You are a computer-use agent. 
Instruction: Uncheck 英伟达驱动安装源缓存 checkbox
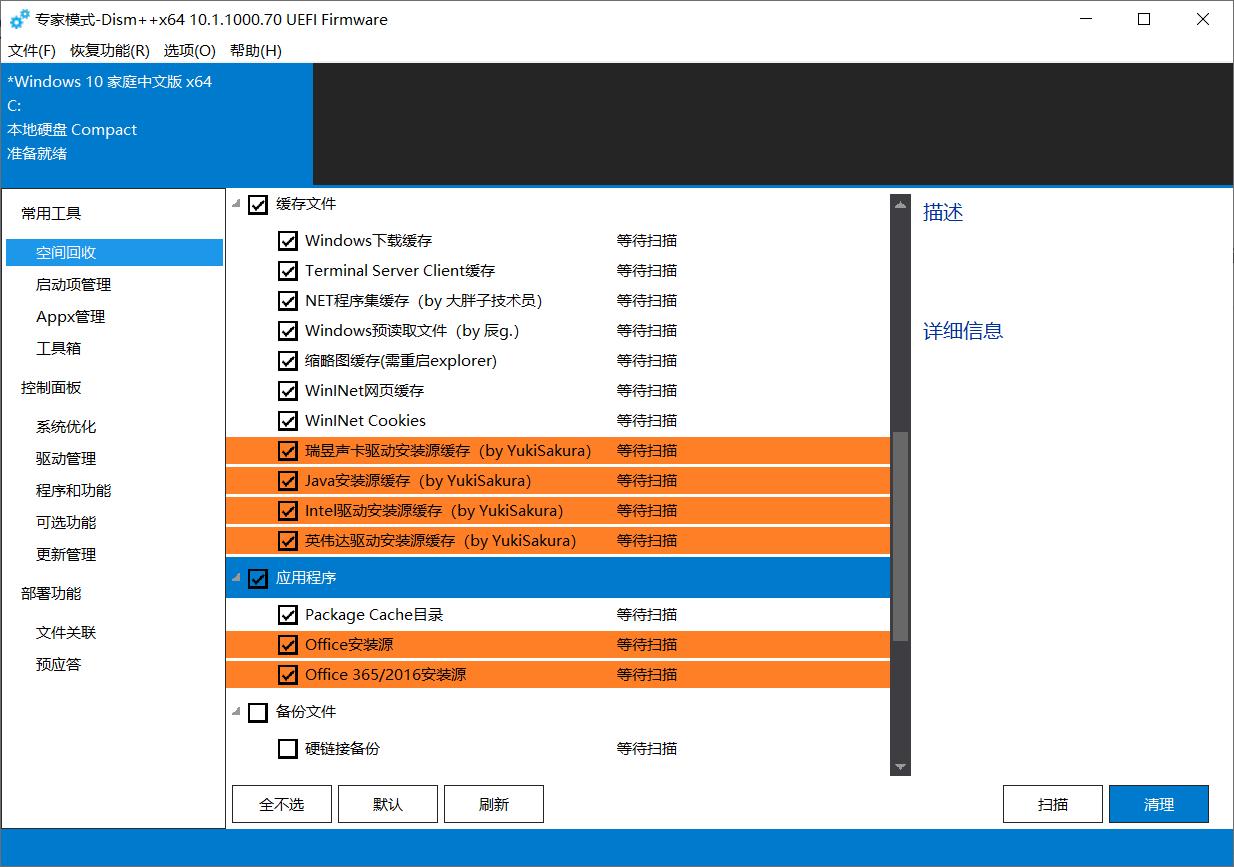click(288, 541)
